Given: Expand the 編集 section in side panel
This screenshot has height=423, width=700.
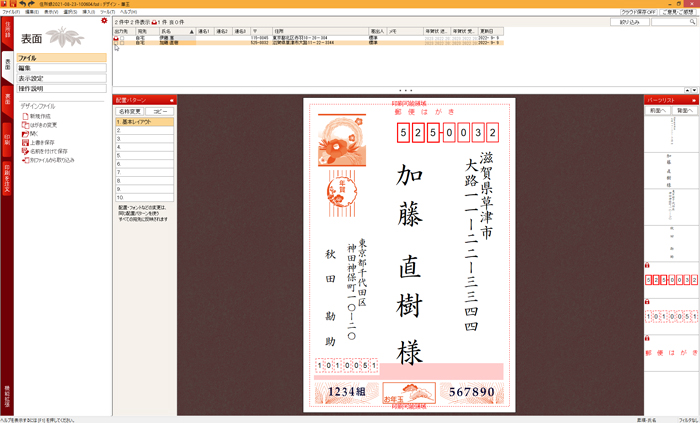Looking at the screenshot, I should pyautogui.click(x=60, y=68).
